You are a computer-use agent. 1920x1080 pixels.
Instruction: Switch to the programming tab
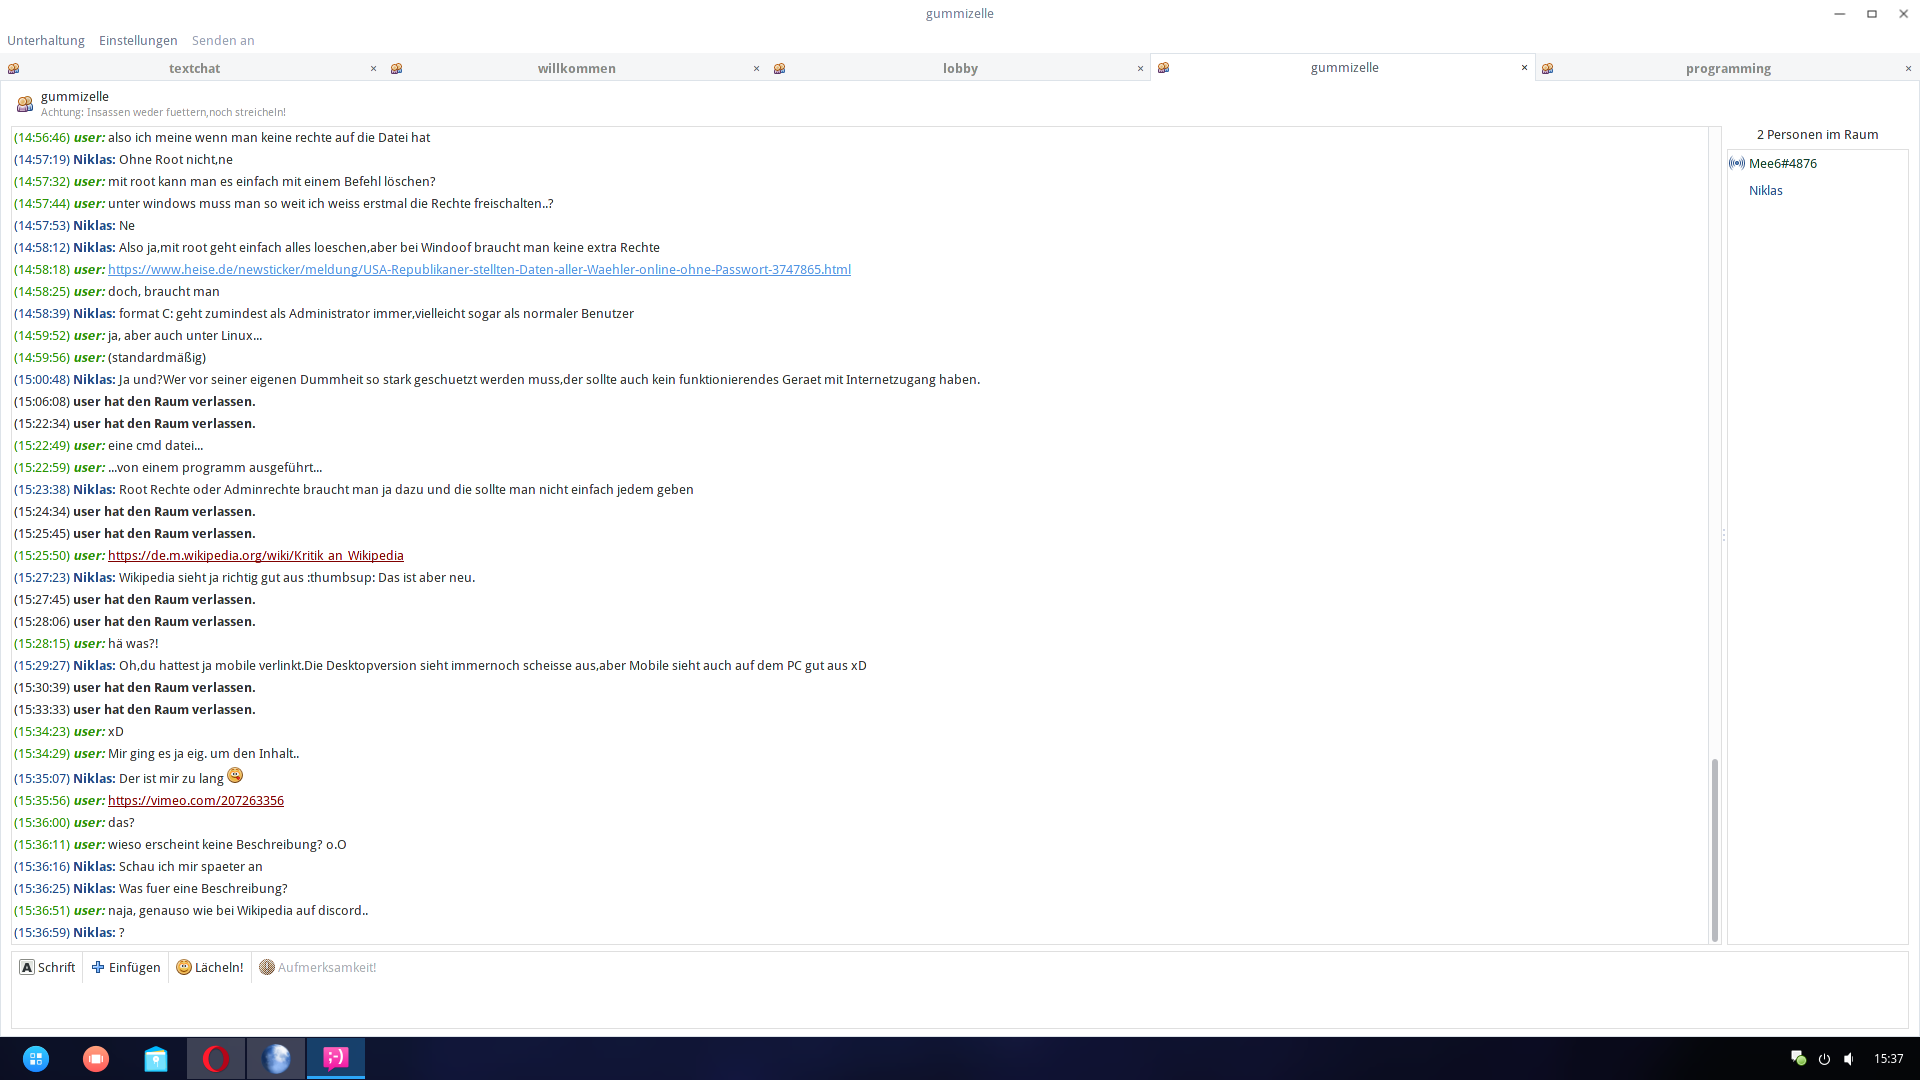(x=1727, y=68)
